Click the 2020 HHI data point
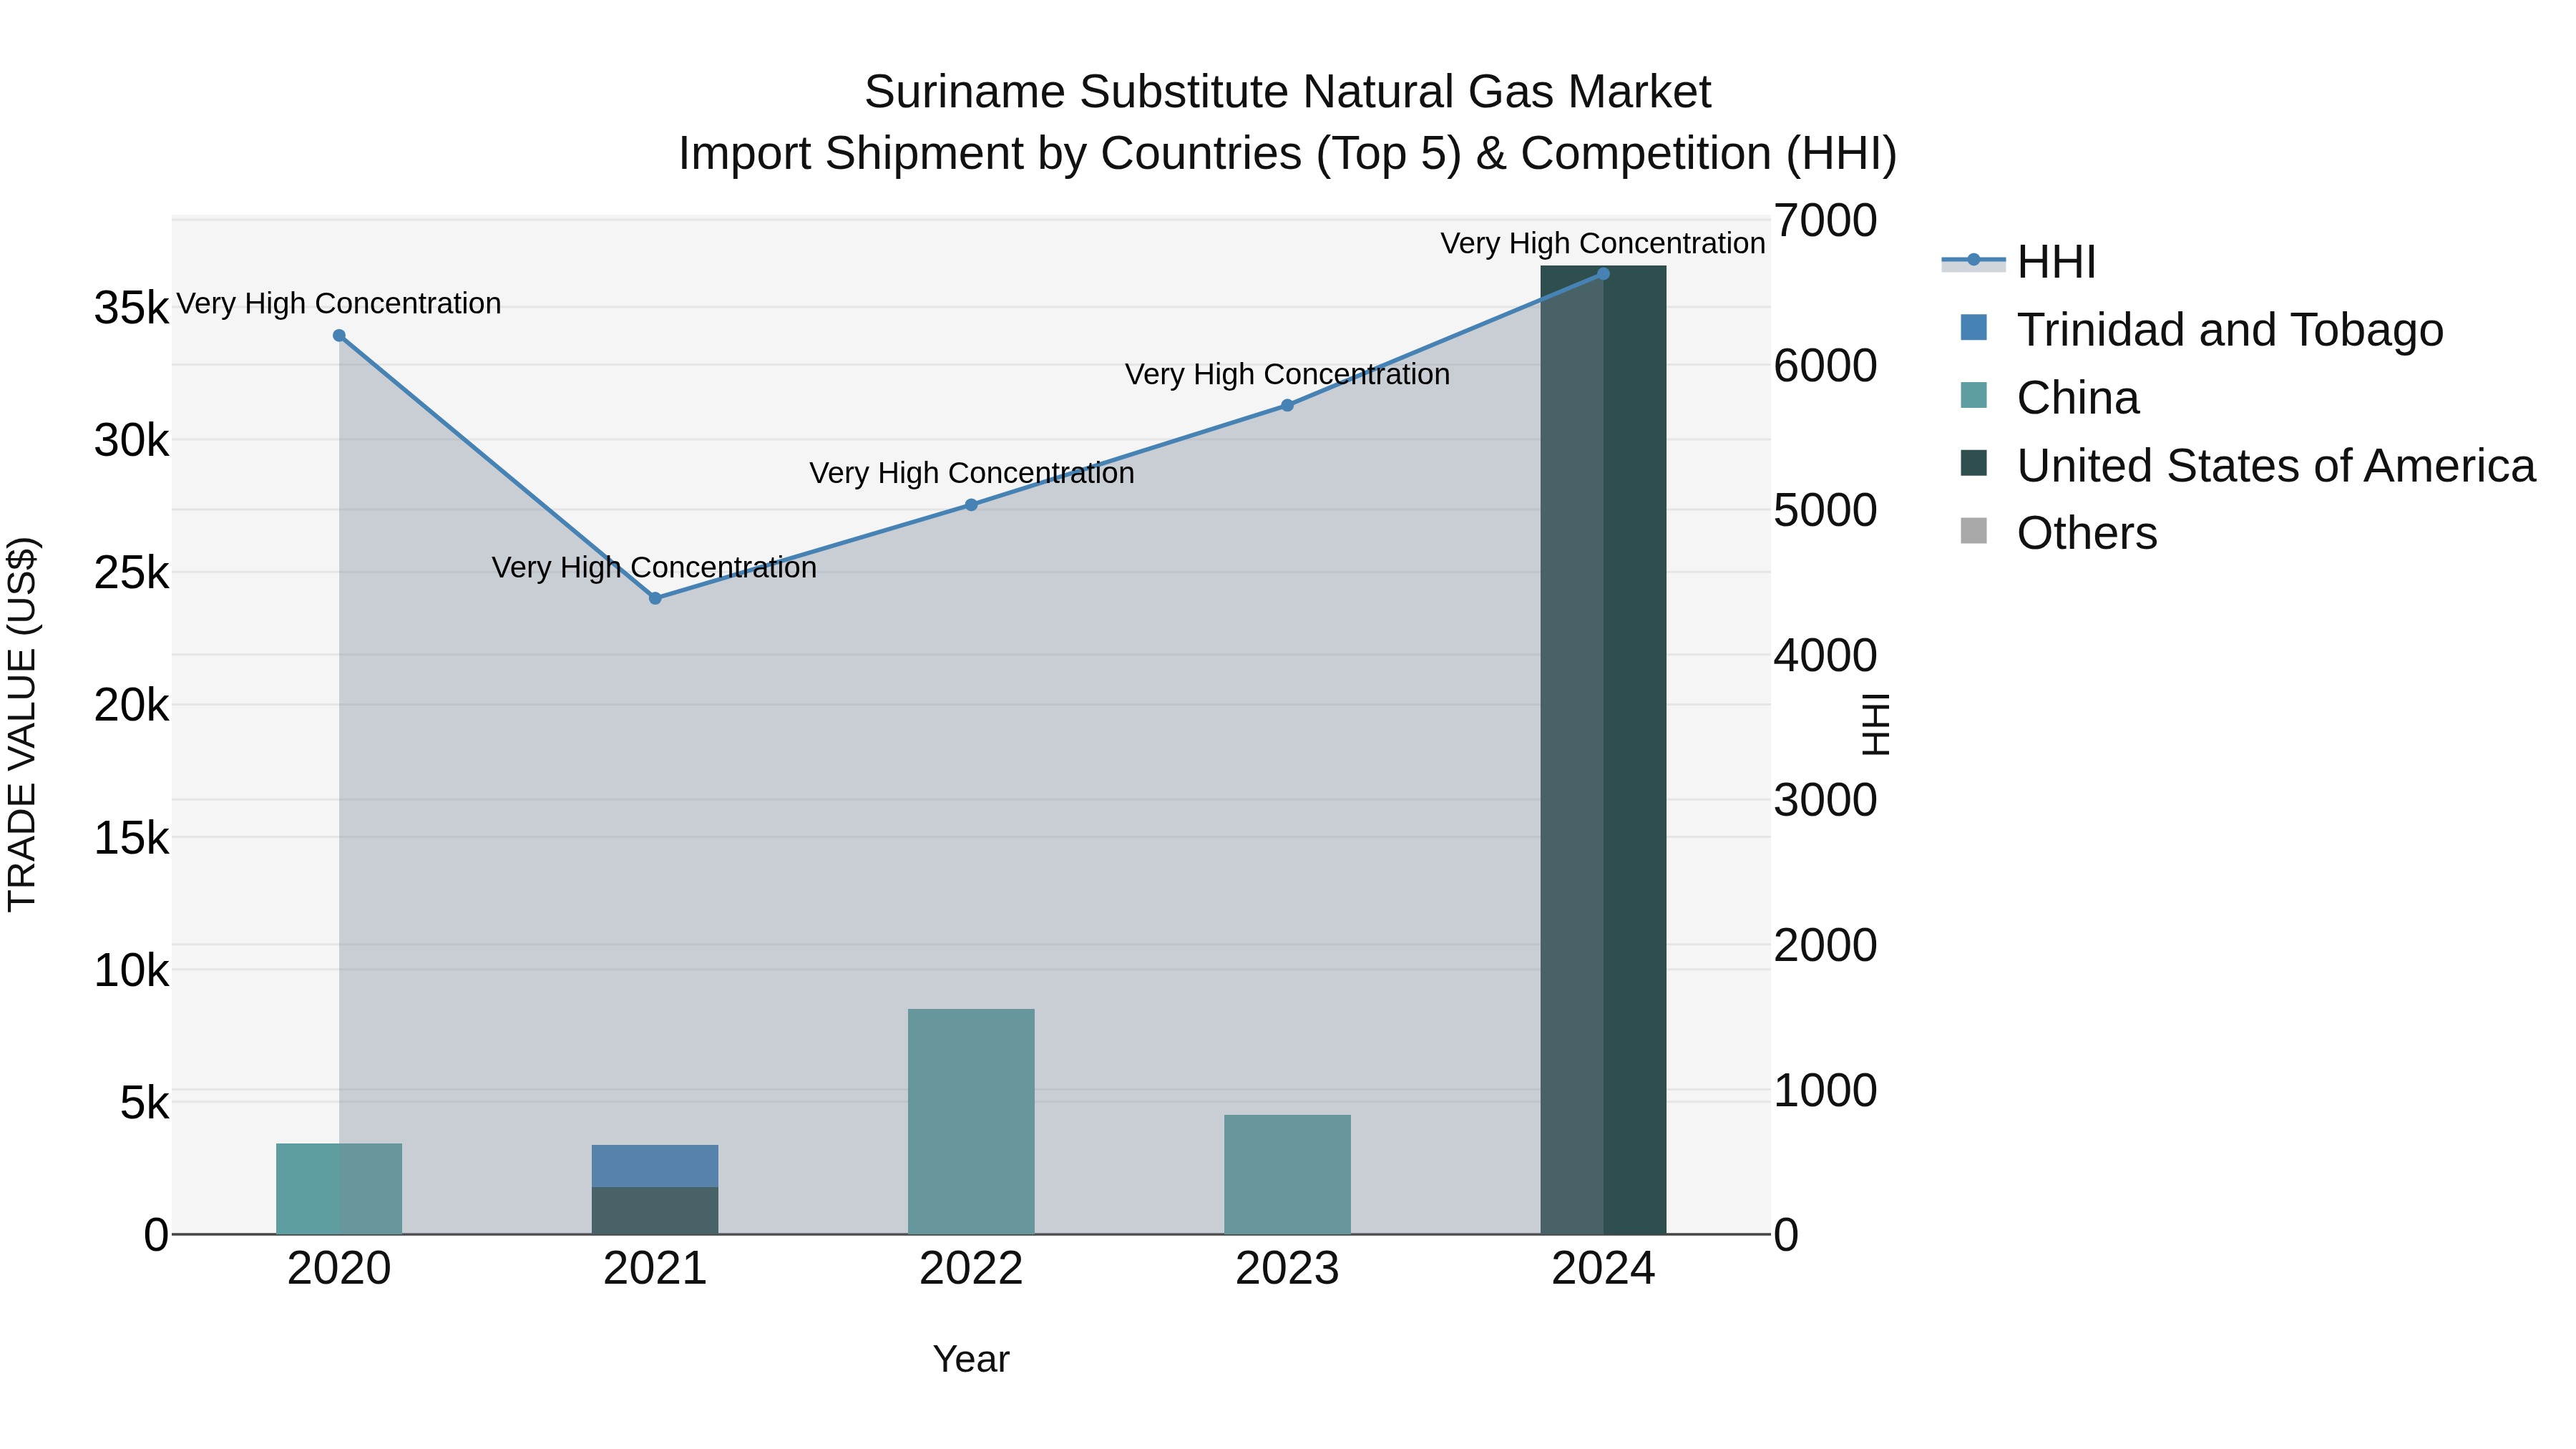2576x1449 pixels. tap(339, 336)
